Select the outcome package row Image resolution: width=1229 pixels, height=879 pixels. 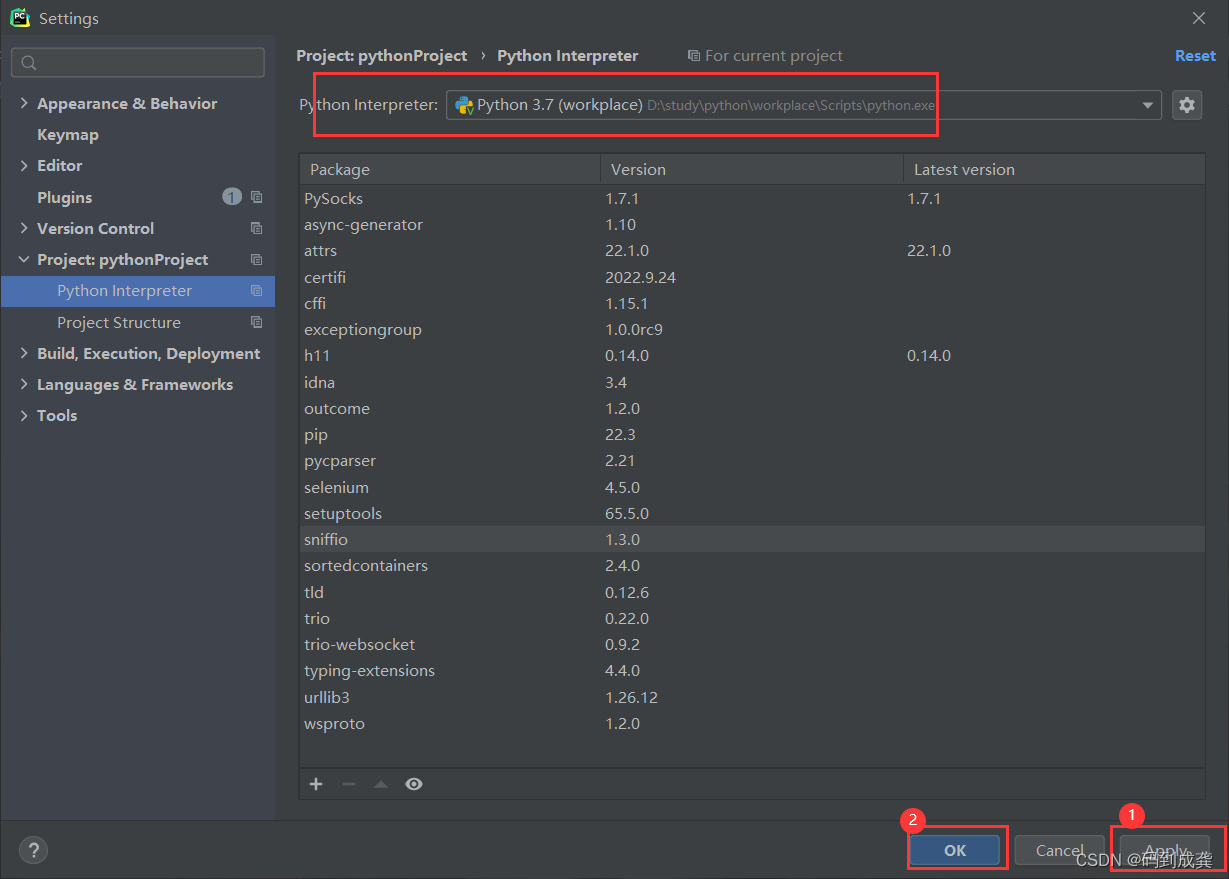tap(752, 408)
